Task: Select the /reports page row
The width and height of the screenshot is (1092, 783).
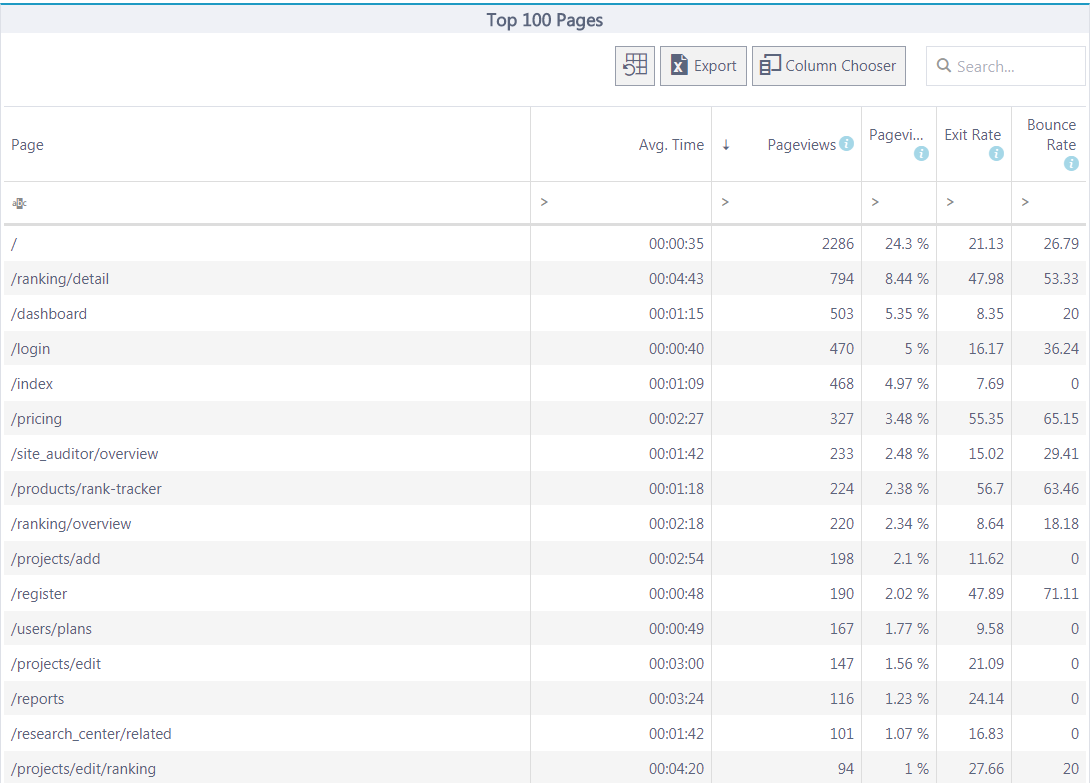Action: tap(545, 699)
